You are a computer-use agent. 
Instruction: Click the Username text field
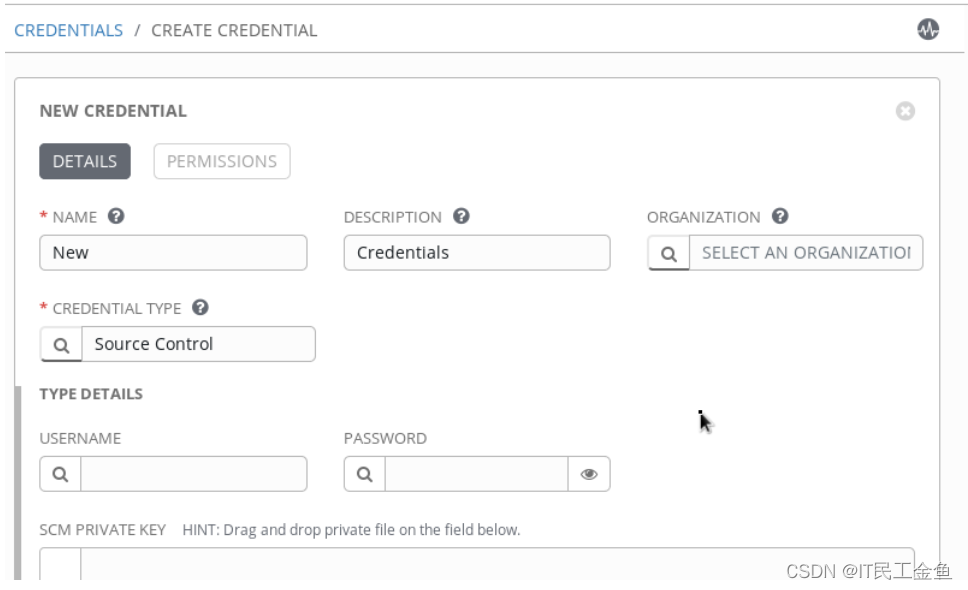click(194, 474)
